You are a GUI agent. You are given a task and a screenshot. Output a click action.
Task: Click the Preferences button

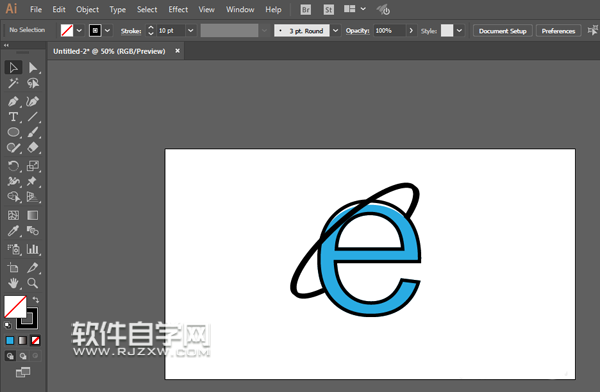[558, 31]
